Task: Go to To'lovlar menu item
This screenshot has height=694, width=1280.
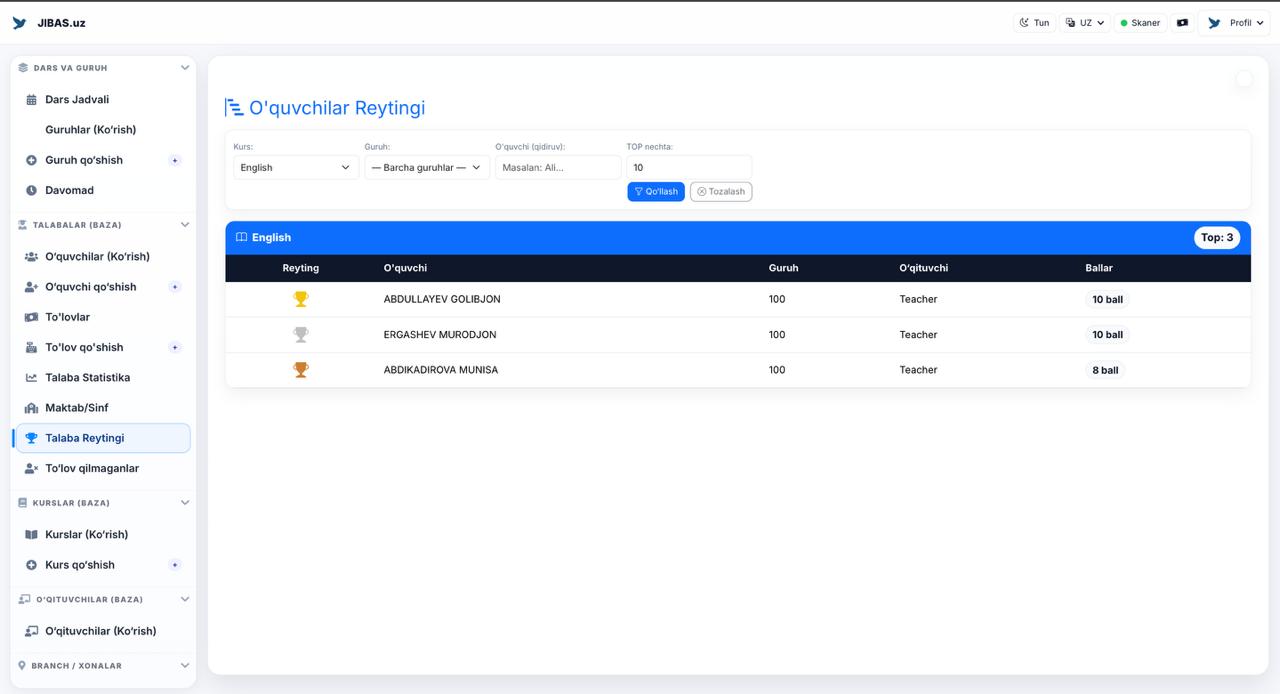Action: click(67, 317)
